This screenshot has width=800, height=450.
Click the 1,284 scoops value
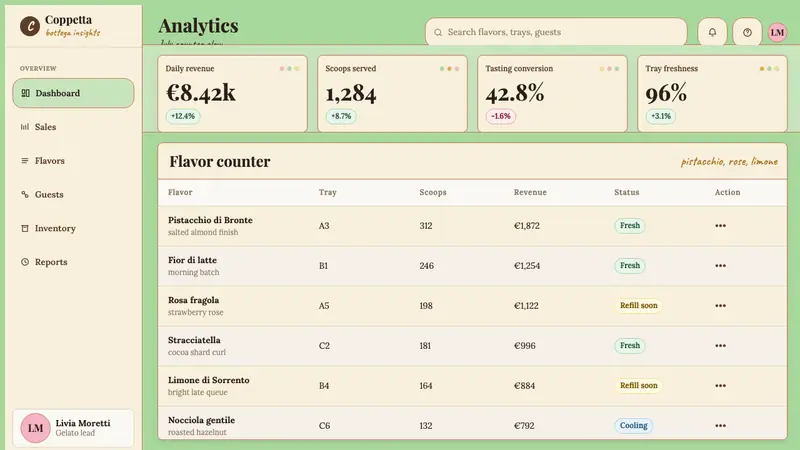(351, 93)
